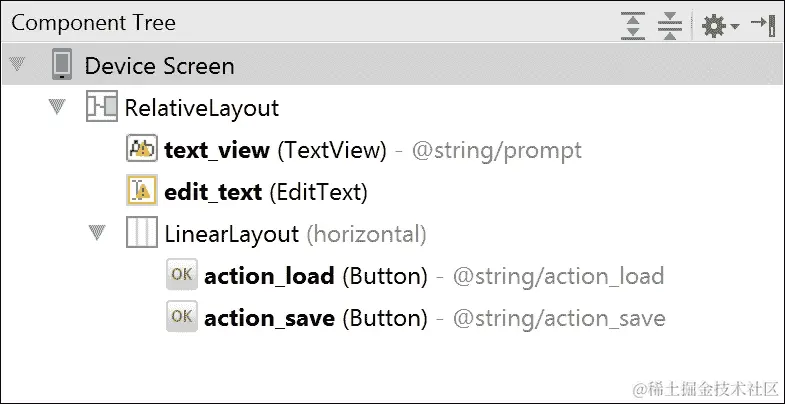Select the action_load (Button) item
Screen dimensions: 785x404
[315, 276]
